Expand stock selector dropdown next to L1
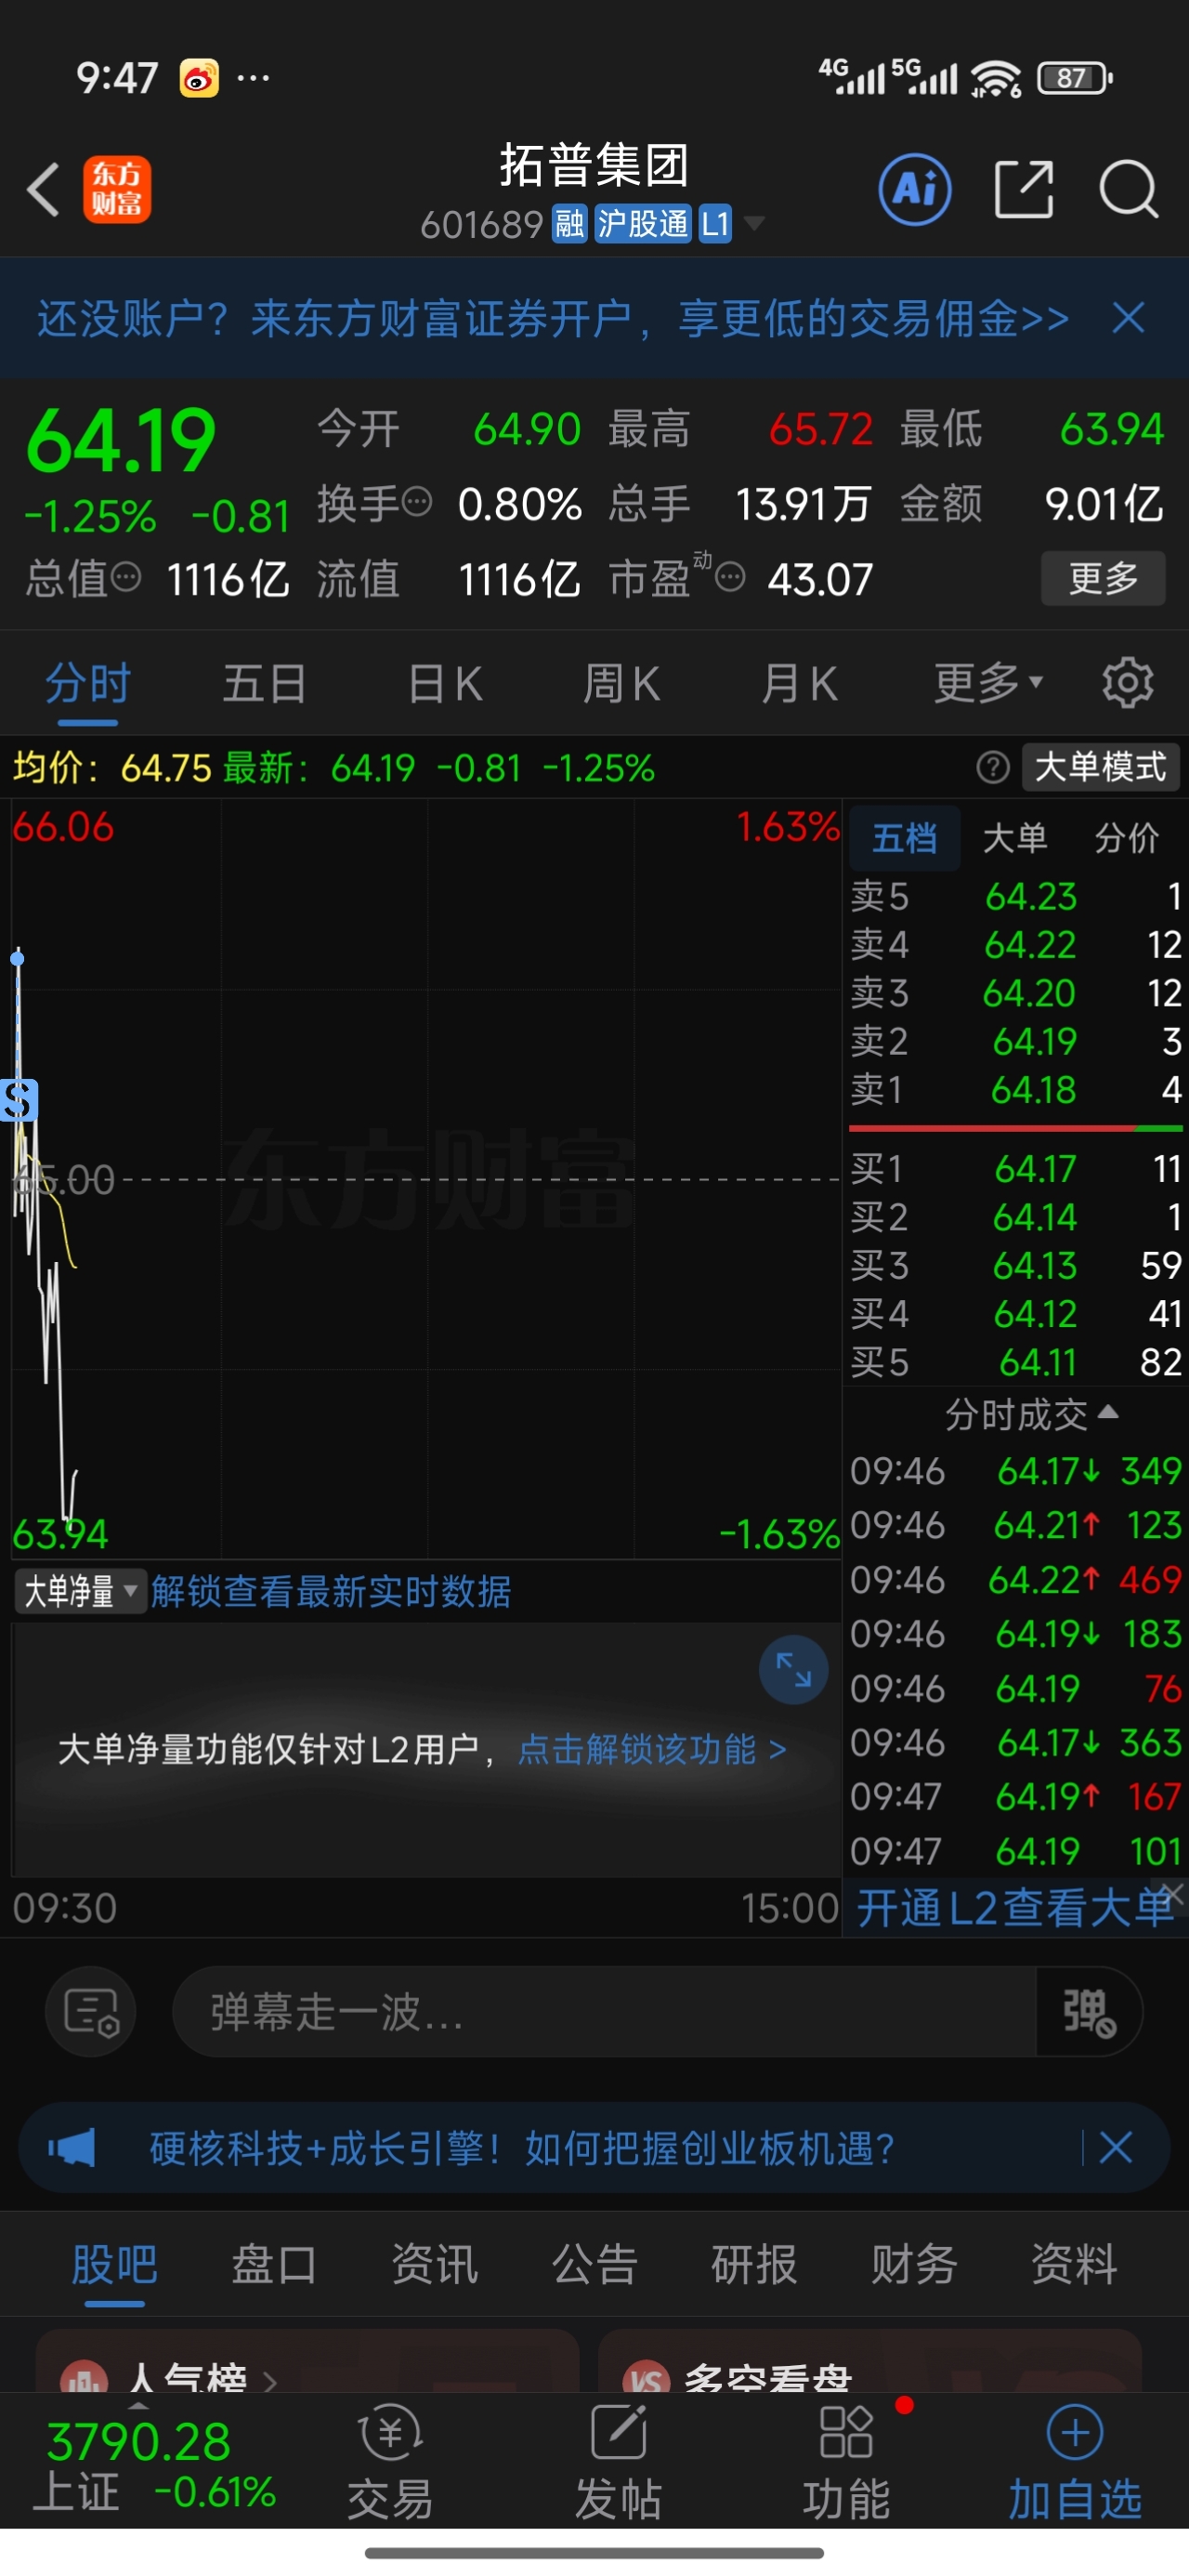This screenshot has width=1189, height=2576. 755,223
